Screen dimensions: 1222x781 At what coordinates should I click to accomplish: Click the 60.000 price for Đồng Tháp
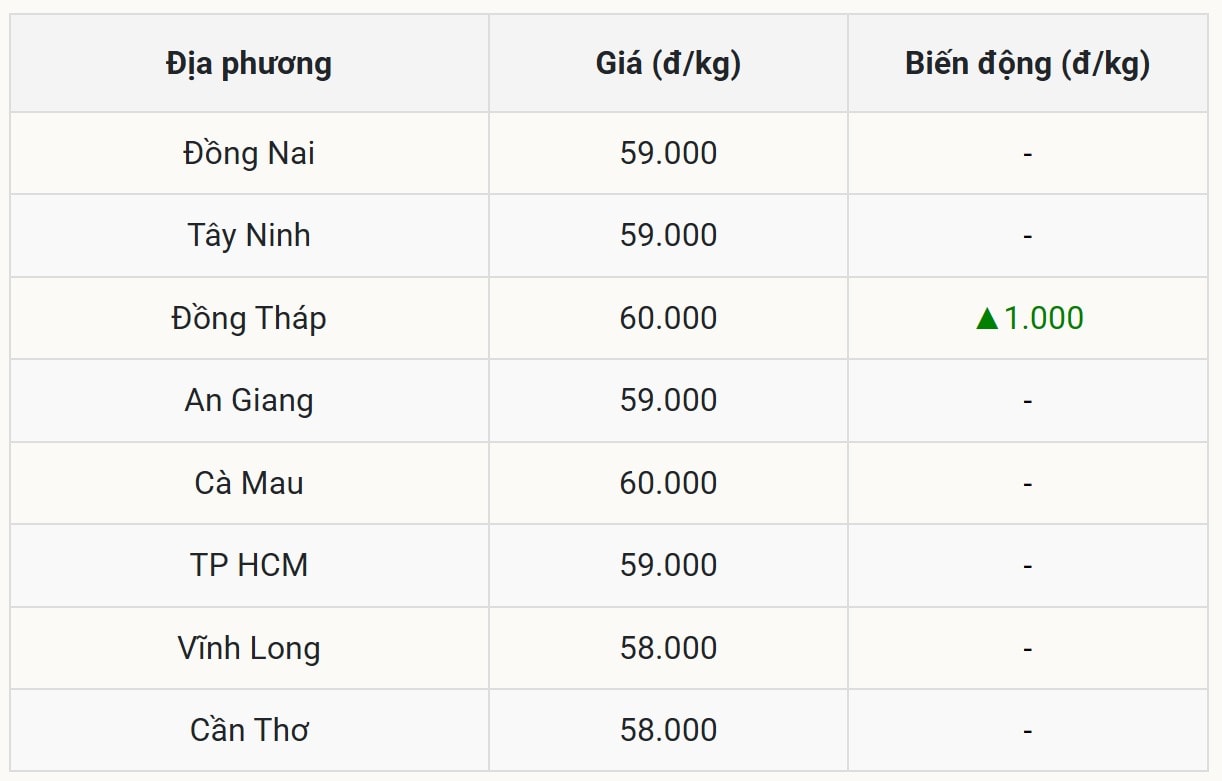click(668, 319)
